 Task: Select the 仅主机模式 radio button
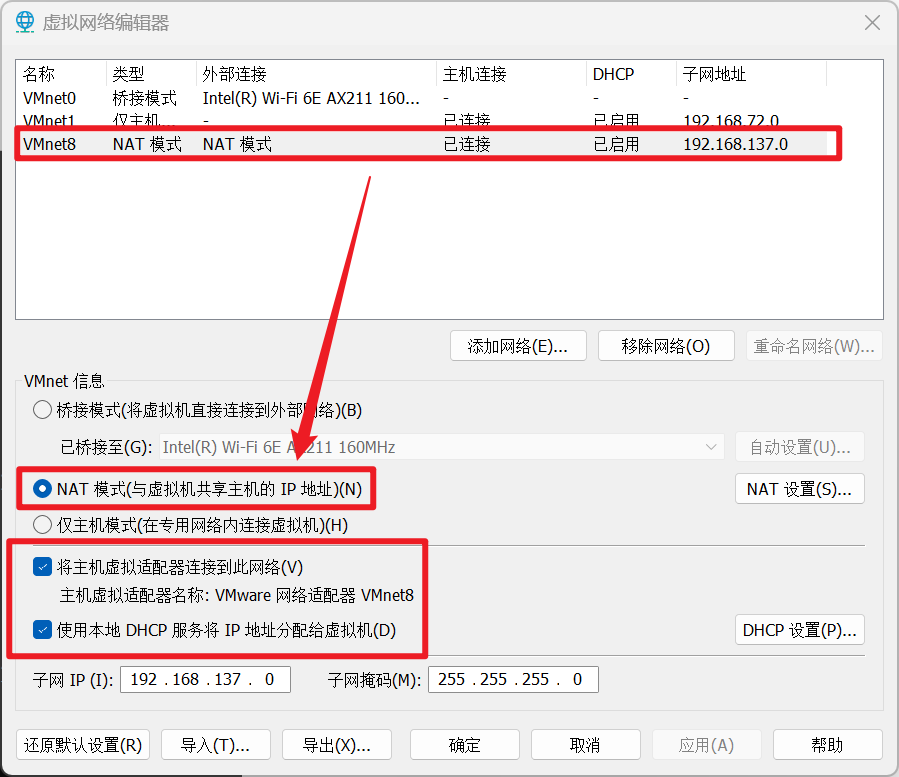[x=42, y=525]
